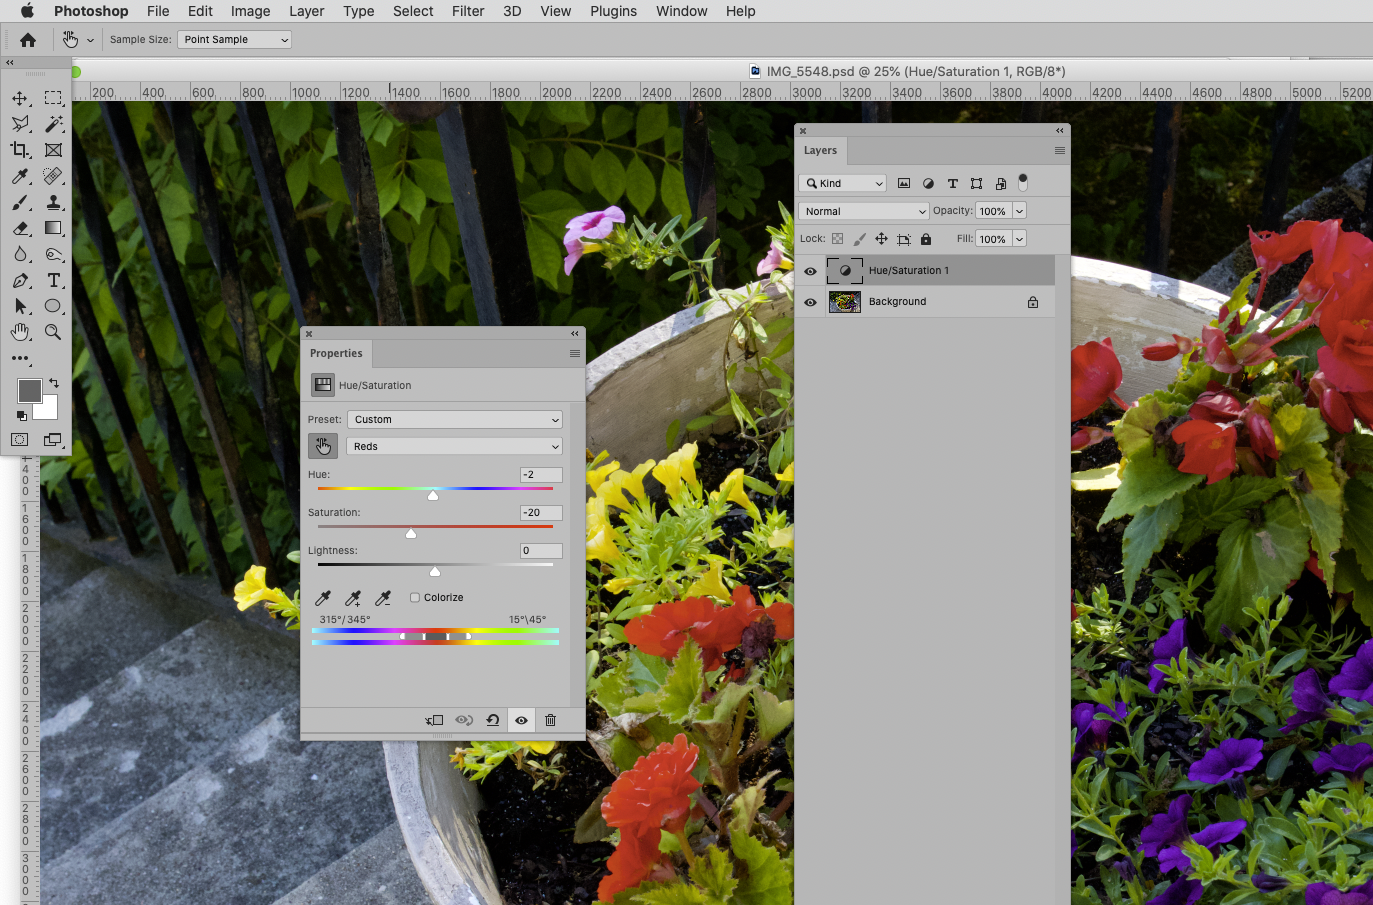Delete the adjustment layer via trash icon

click(x=549, y=720)
